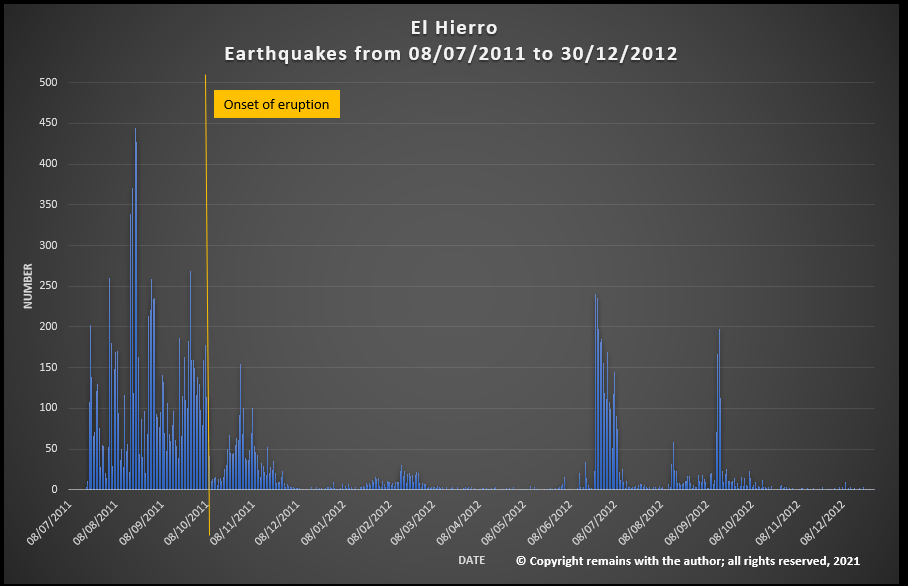
Task: Select the orange vertical eruption onset line
Action: [207, 300]
